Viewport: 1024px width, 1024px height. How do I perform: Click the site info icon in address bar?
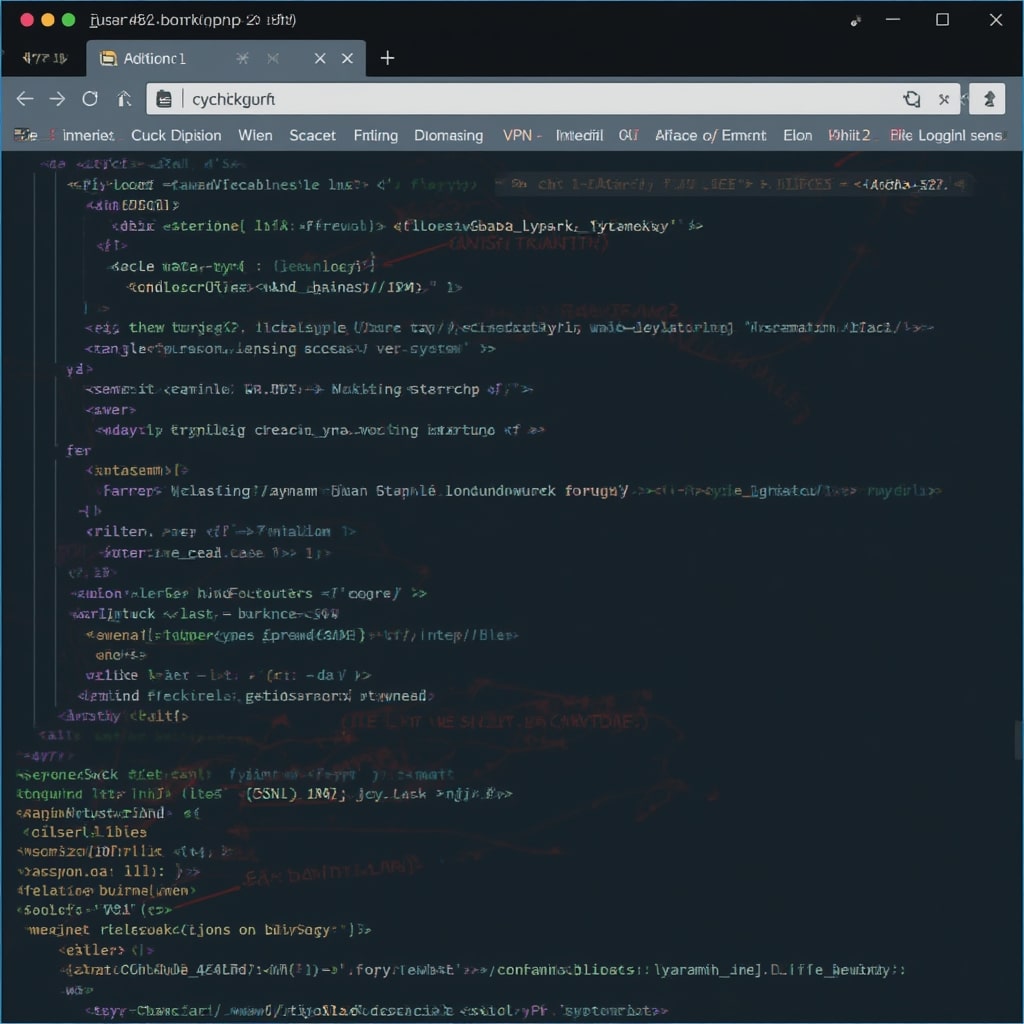coord(166,99)
